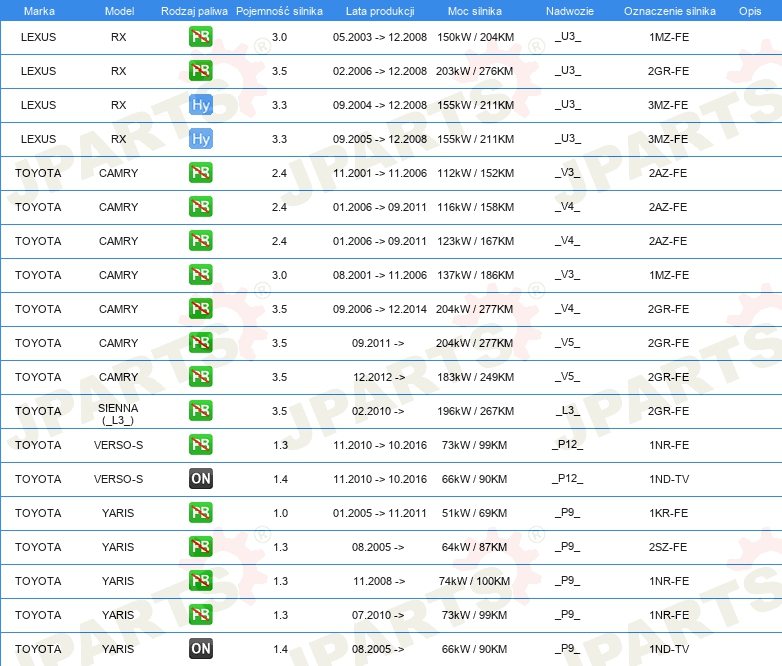
Task: Click petrol icon in Yaris 1KR-FE row
Action: point(200,512)
